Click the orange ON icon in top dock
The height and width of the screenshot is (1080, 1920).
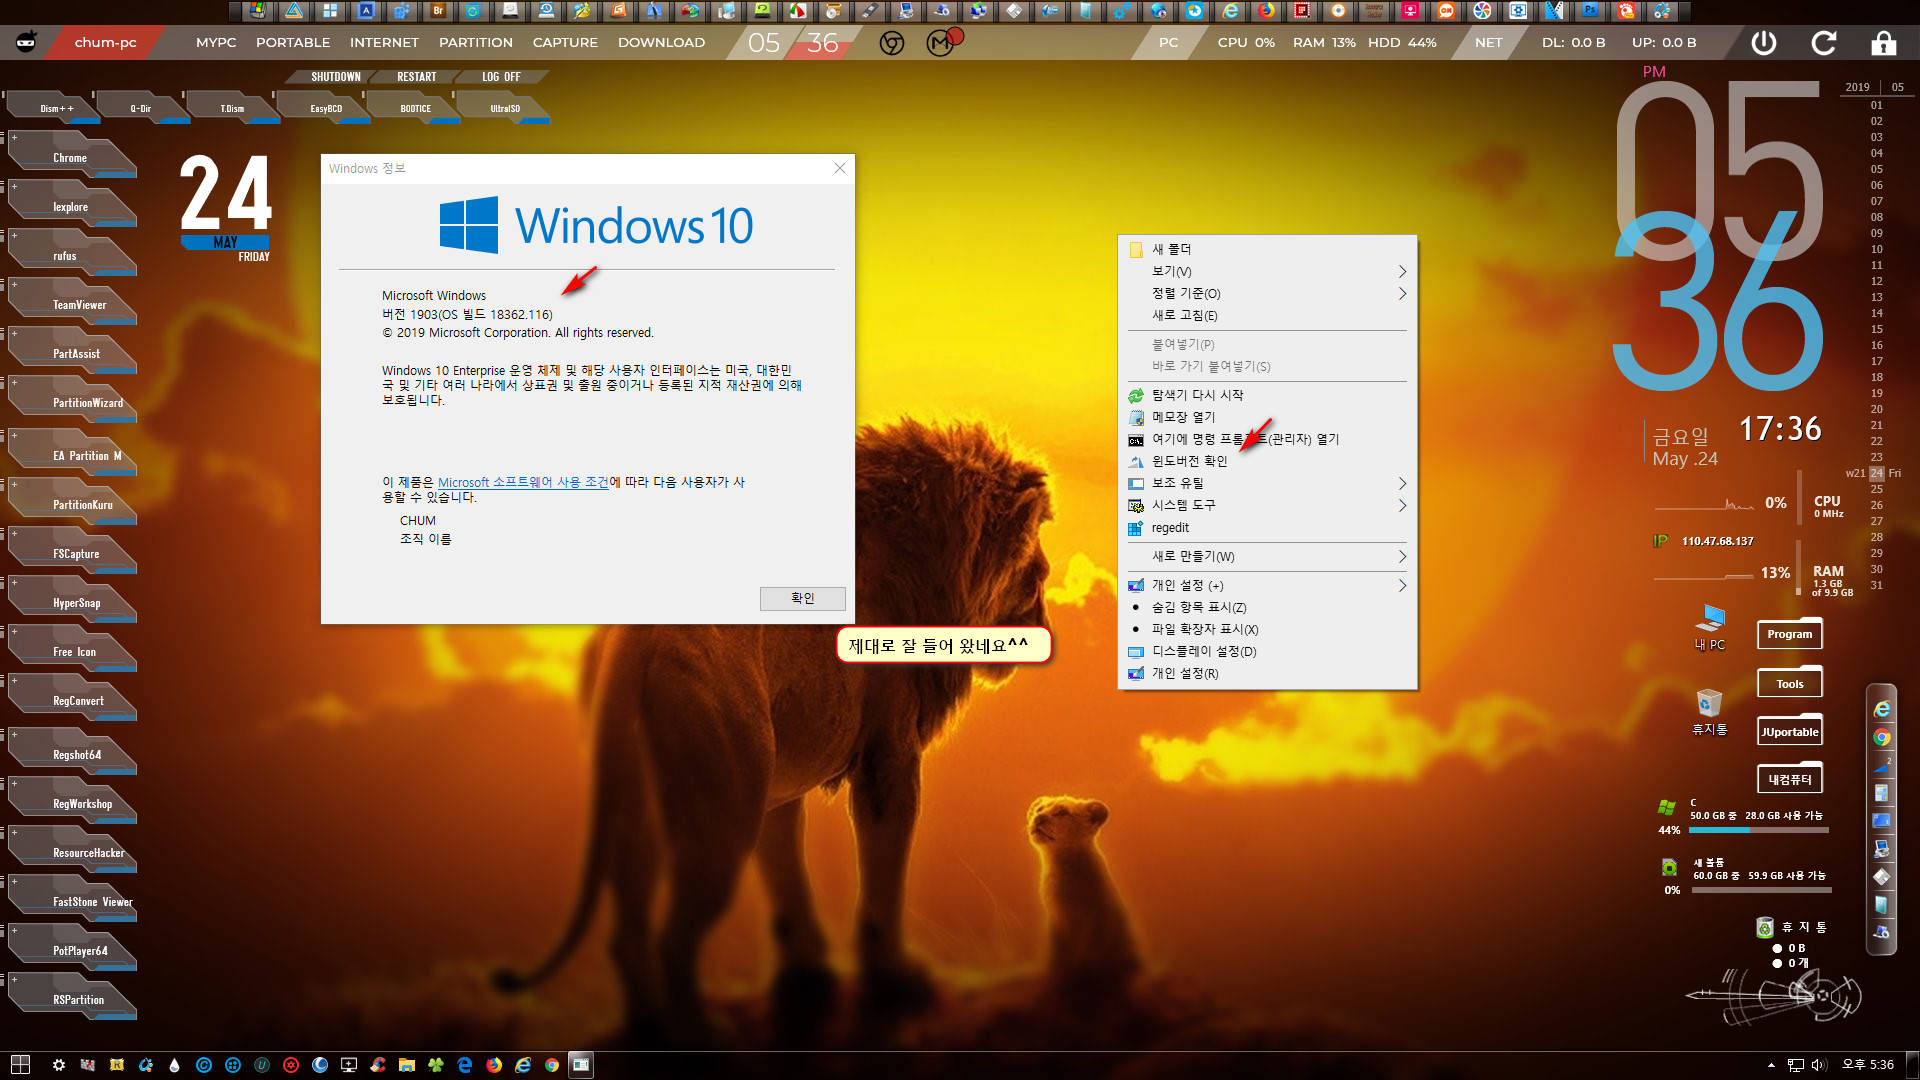(1446, 11)
